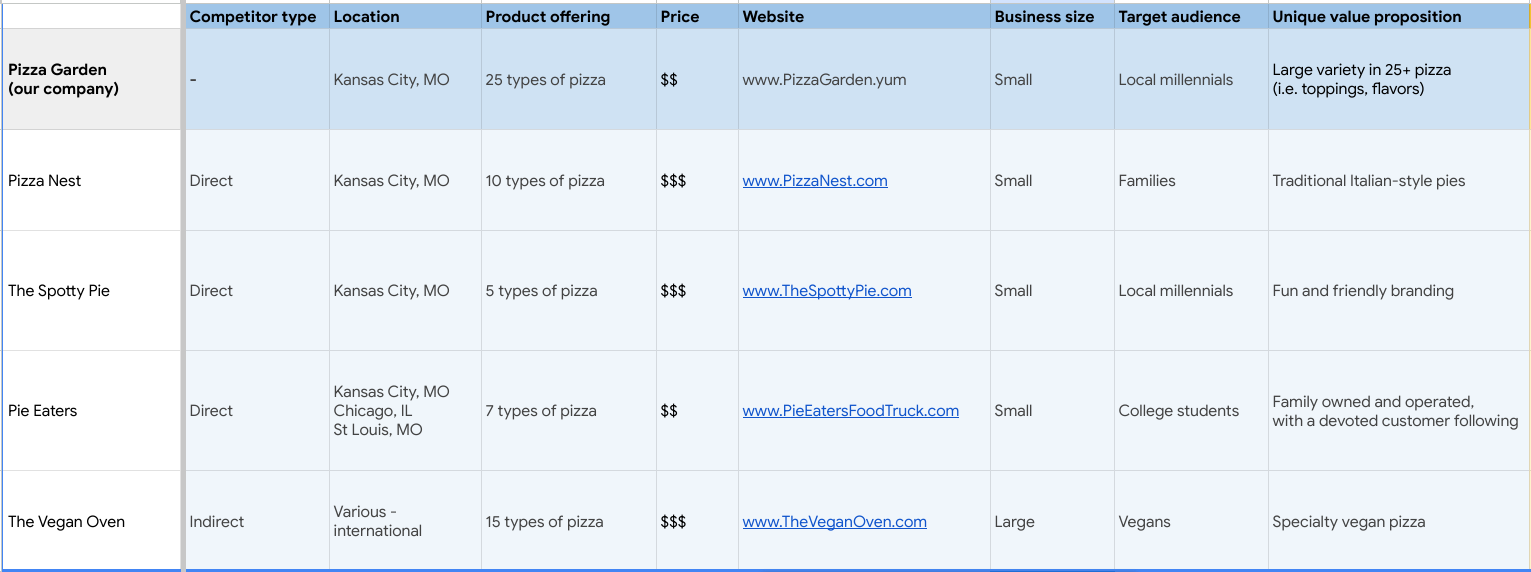Select The Spotty Pie row label
Screen dimensions: 1531x572
[59, 291]
